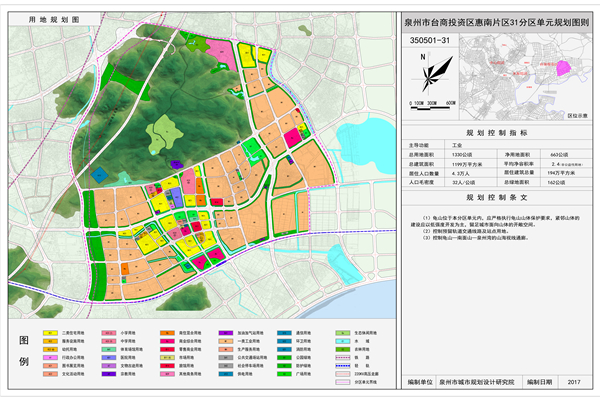
Task: Click the north arrow compass rose
Action: coord(426,71)
